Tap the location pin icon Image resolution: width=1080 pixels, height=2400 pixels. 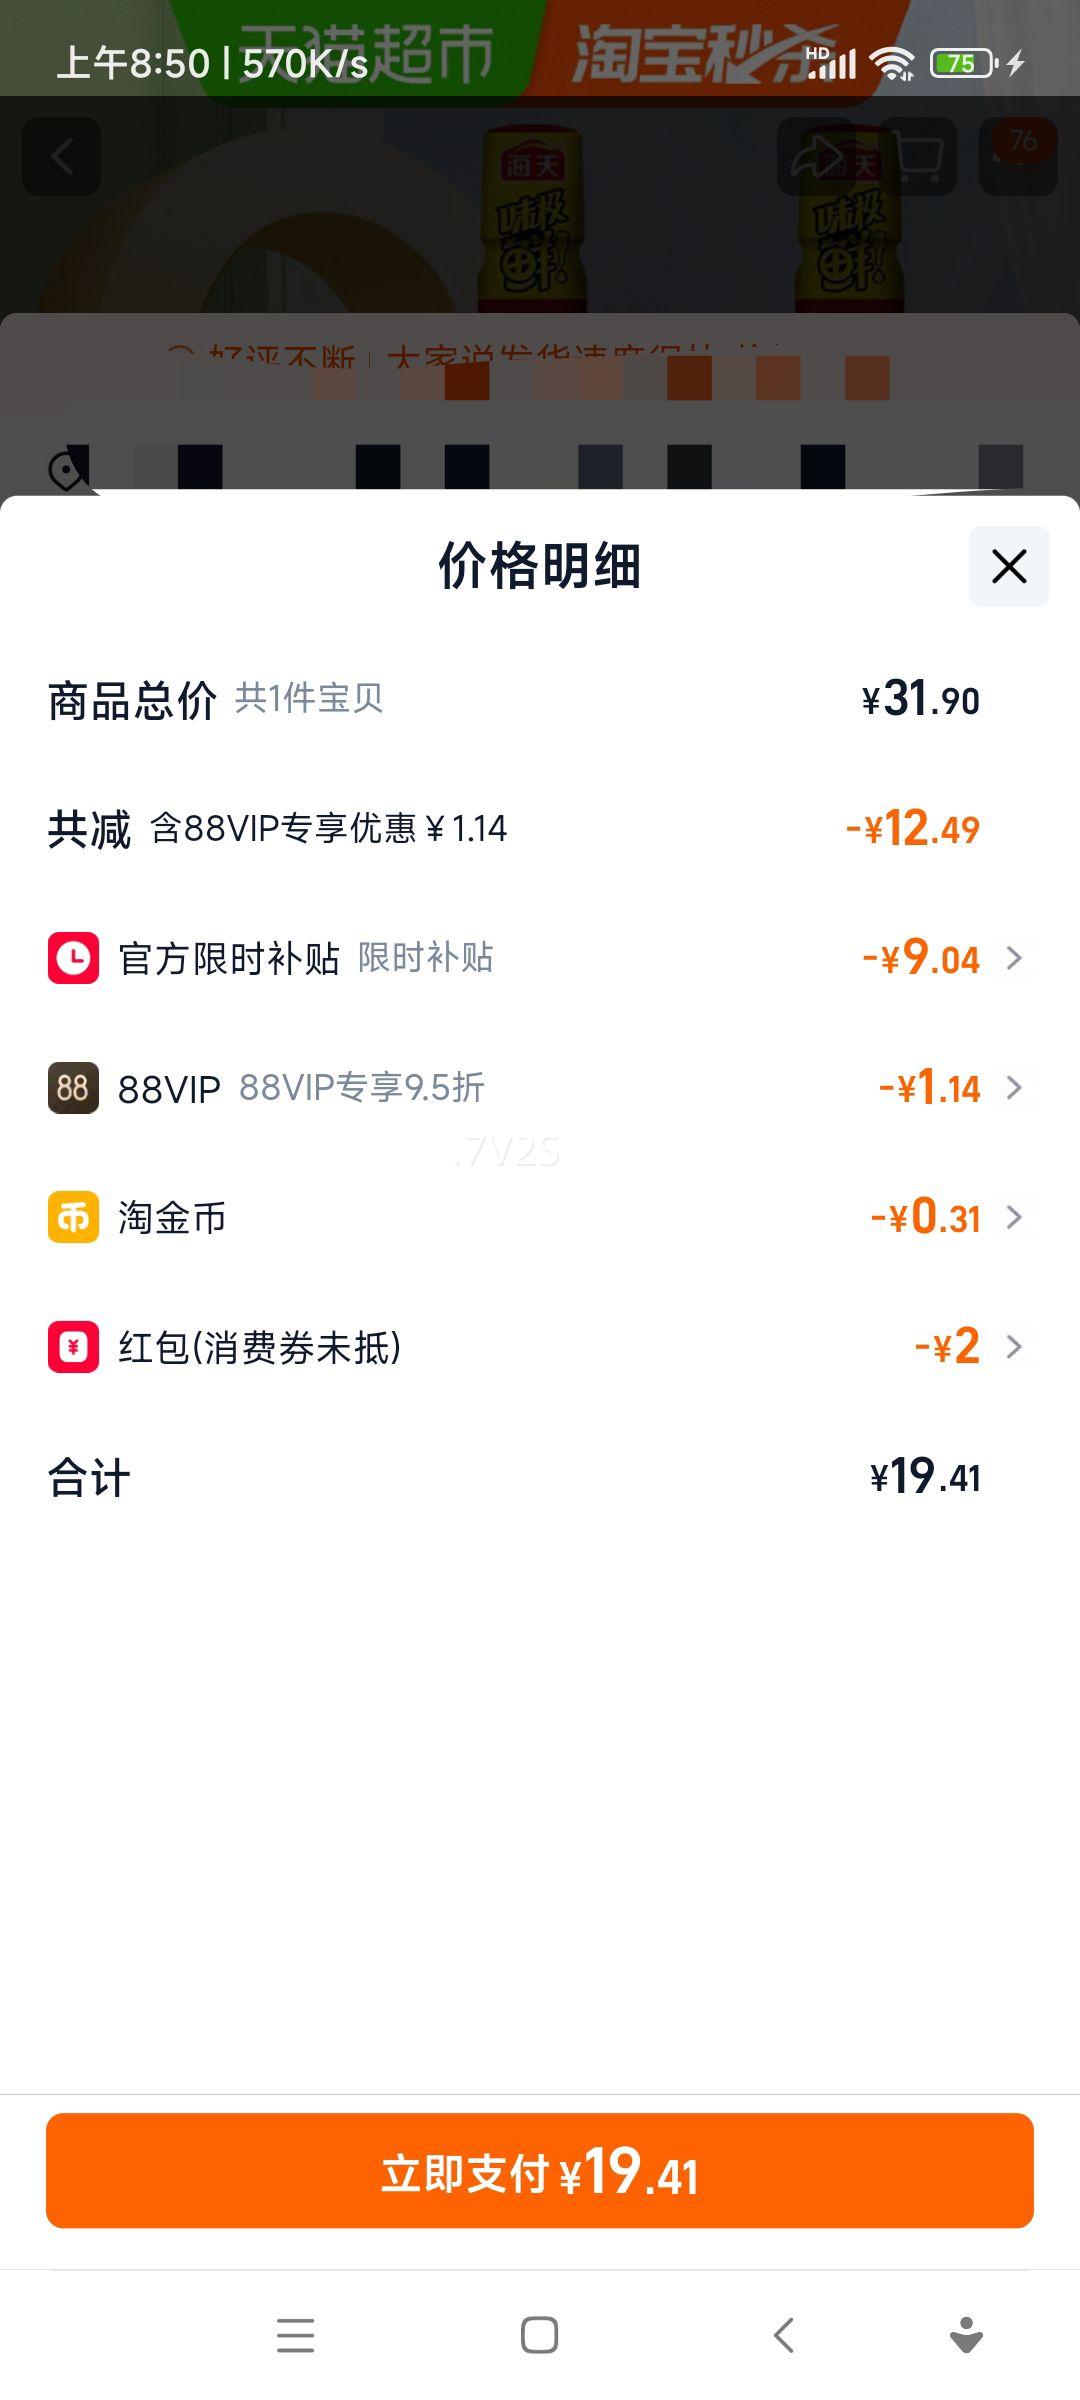coord(68,470)
